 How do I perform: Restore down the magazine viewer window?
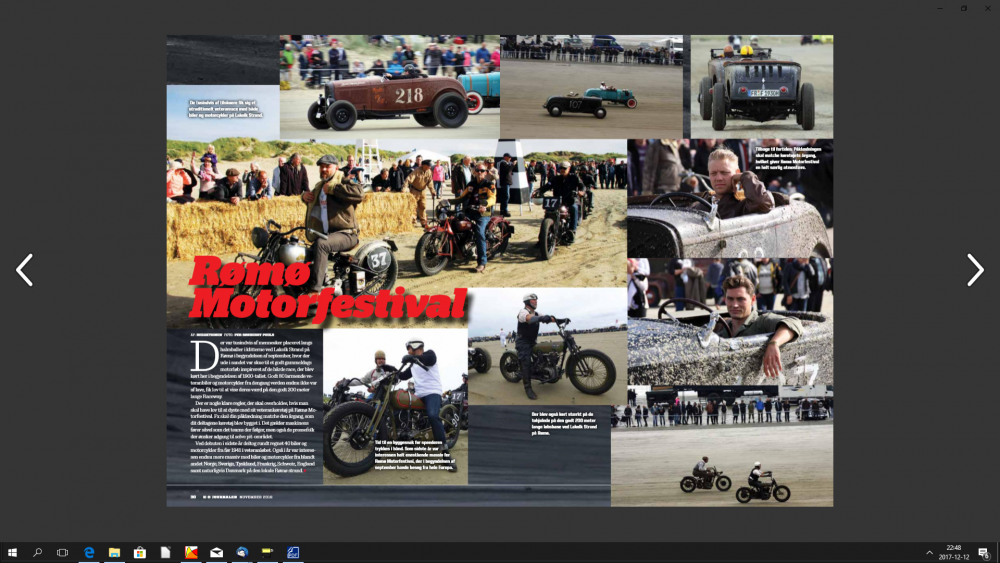pos(964,8)
